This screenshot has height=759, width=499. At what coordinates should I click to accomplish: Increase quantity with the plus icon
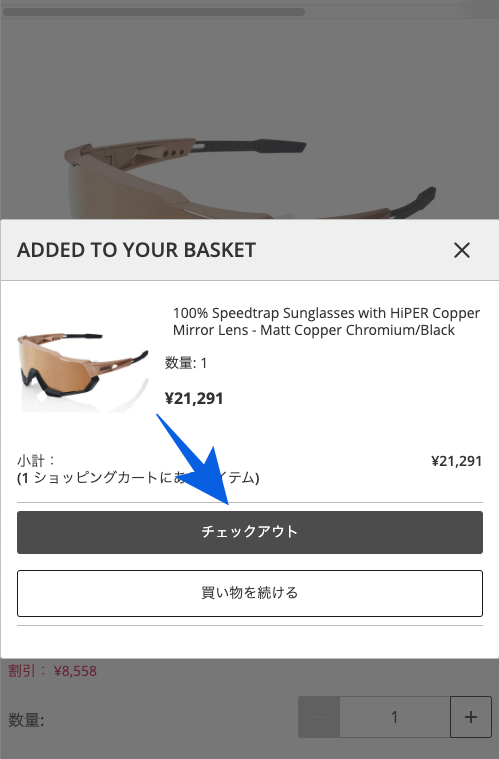coord(470,717)
